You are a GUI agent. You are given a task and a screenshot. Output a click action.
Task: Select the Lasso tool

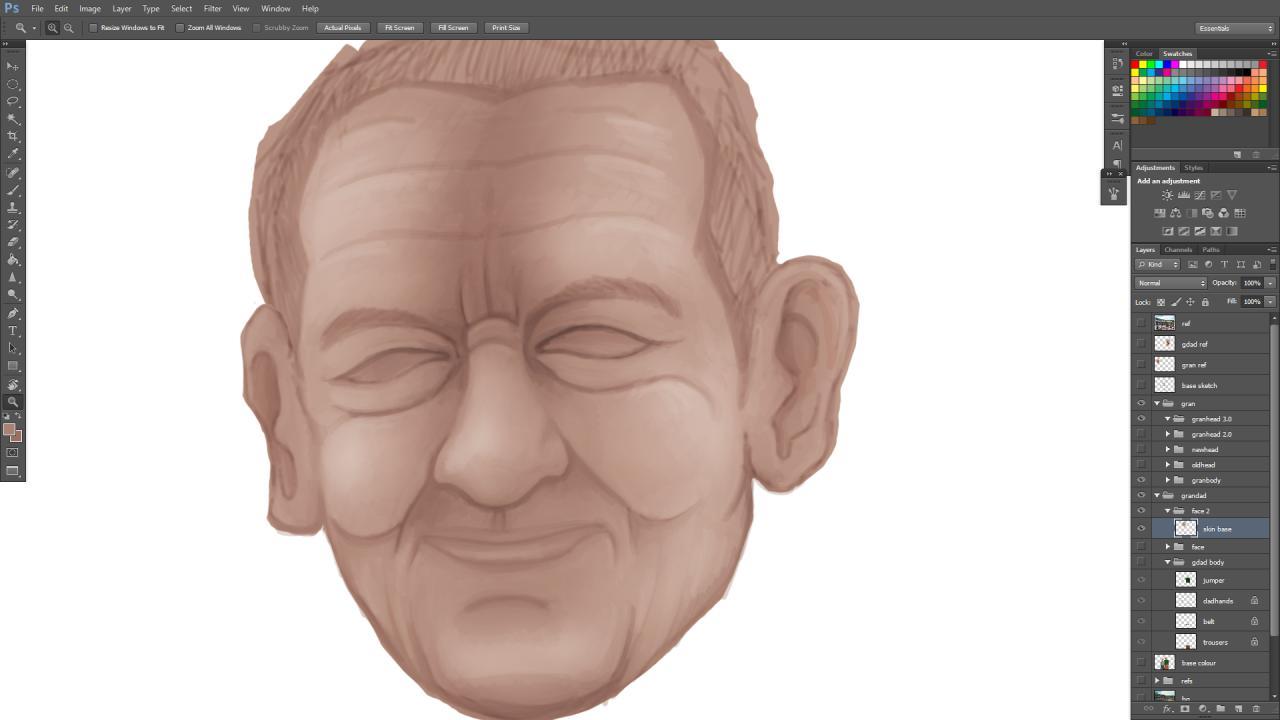[13, 101]
